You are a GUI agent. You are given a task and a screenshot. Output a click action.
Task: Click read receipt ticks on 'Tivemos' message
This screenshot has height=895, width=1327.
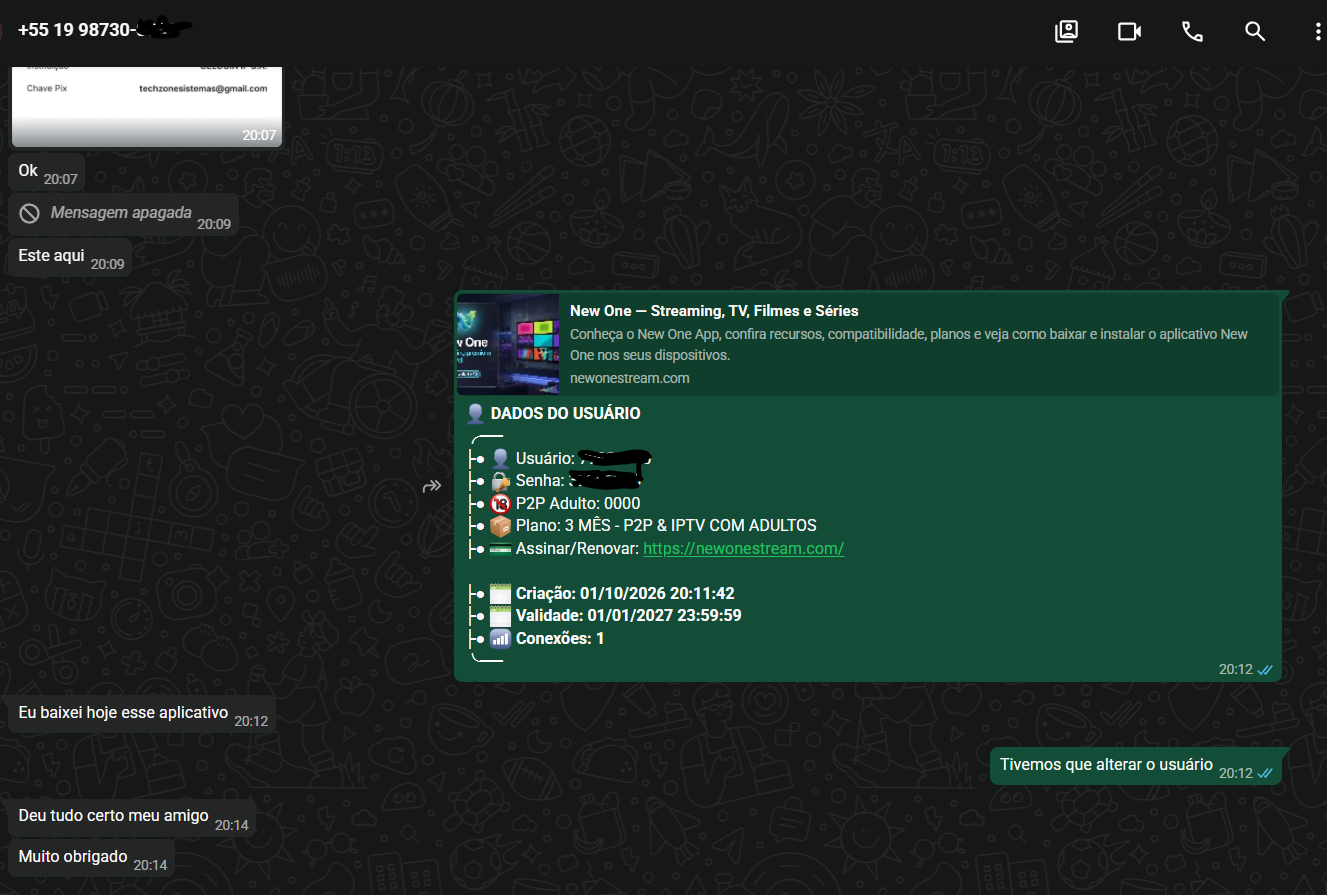coord(1265,773)
